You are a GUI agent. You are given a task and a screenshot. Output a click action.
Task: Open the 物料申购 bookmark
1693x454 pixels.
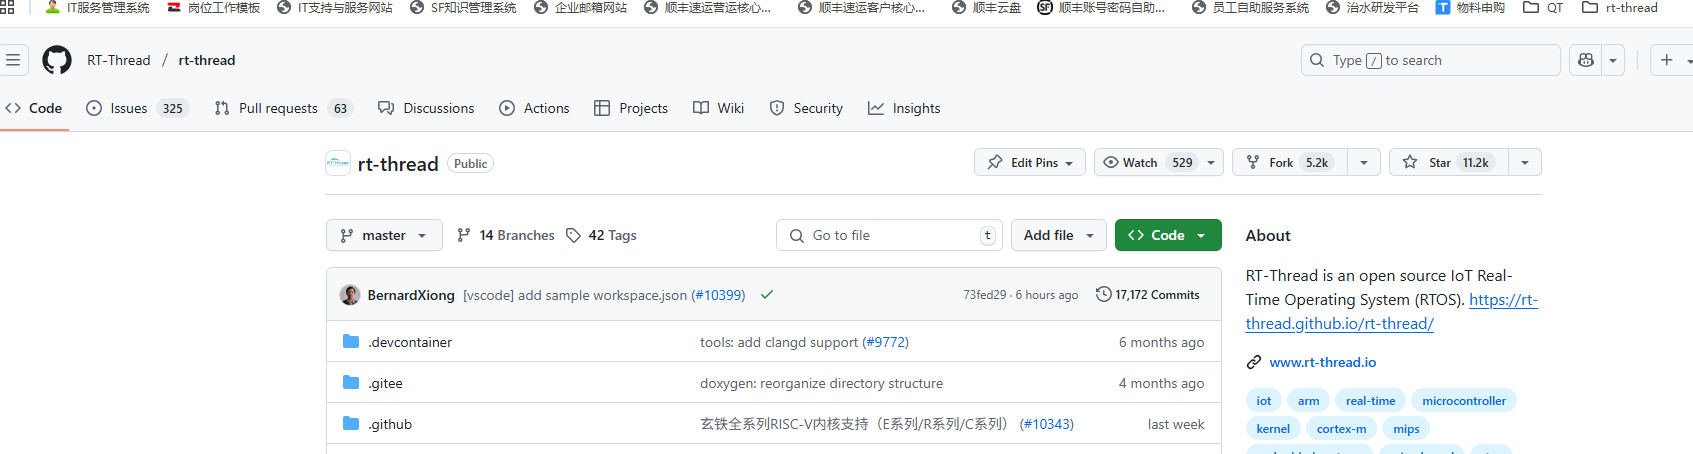1470,7
